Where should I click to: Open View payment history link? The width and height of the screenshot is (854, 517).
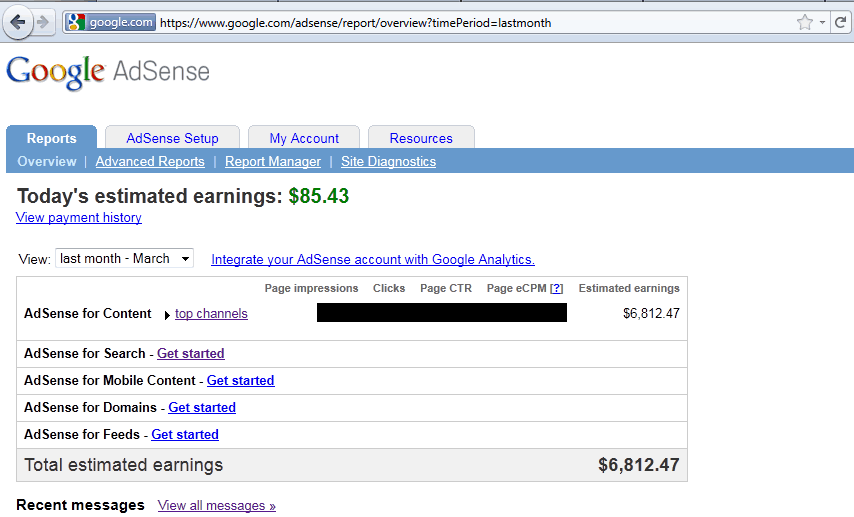(78, 217)
